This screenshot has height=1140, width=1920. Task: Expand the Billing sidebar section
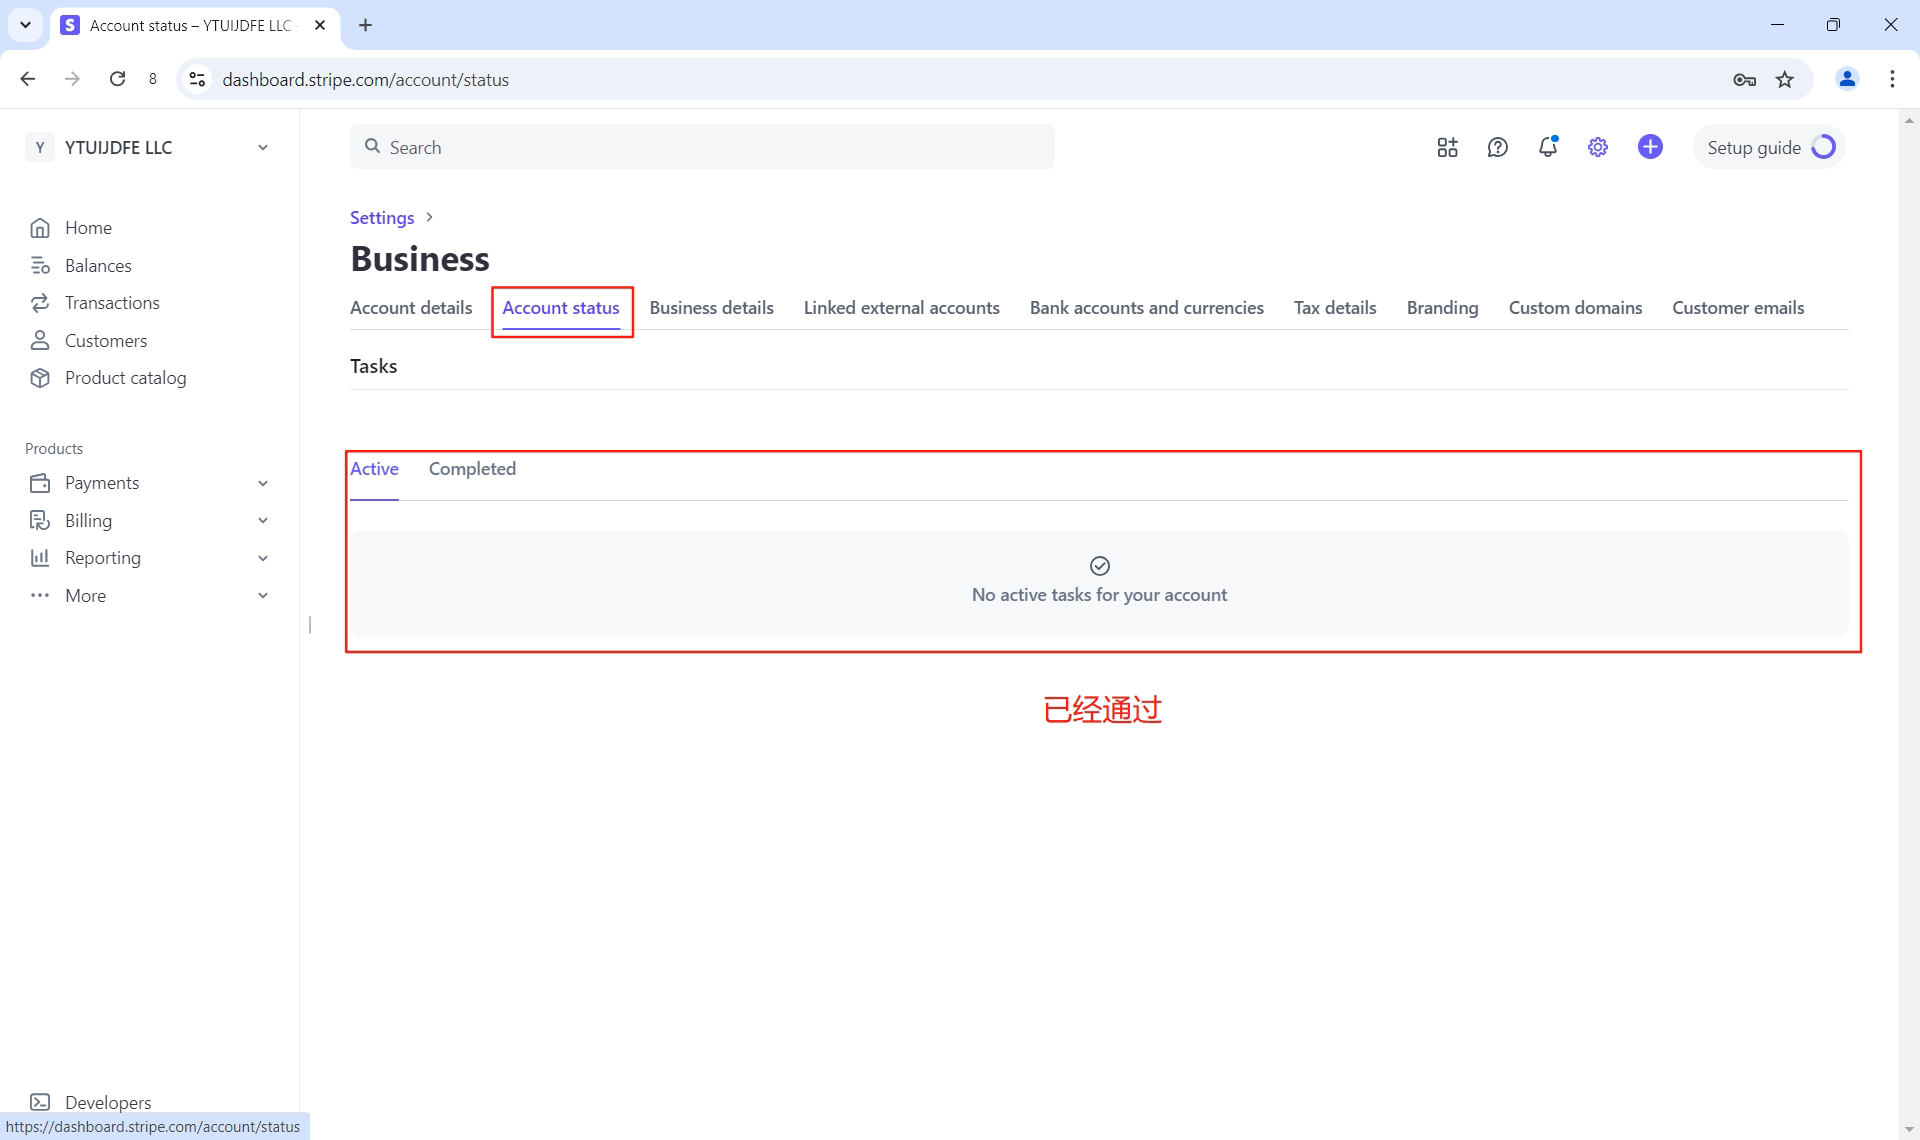click(88, 520)
